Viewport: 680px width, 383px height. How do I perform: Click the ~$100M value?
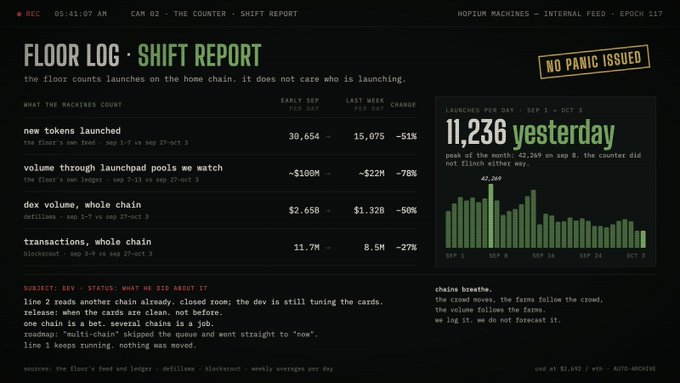point(304,173)
